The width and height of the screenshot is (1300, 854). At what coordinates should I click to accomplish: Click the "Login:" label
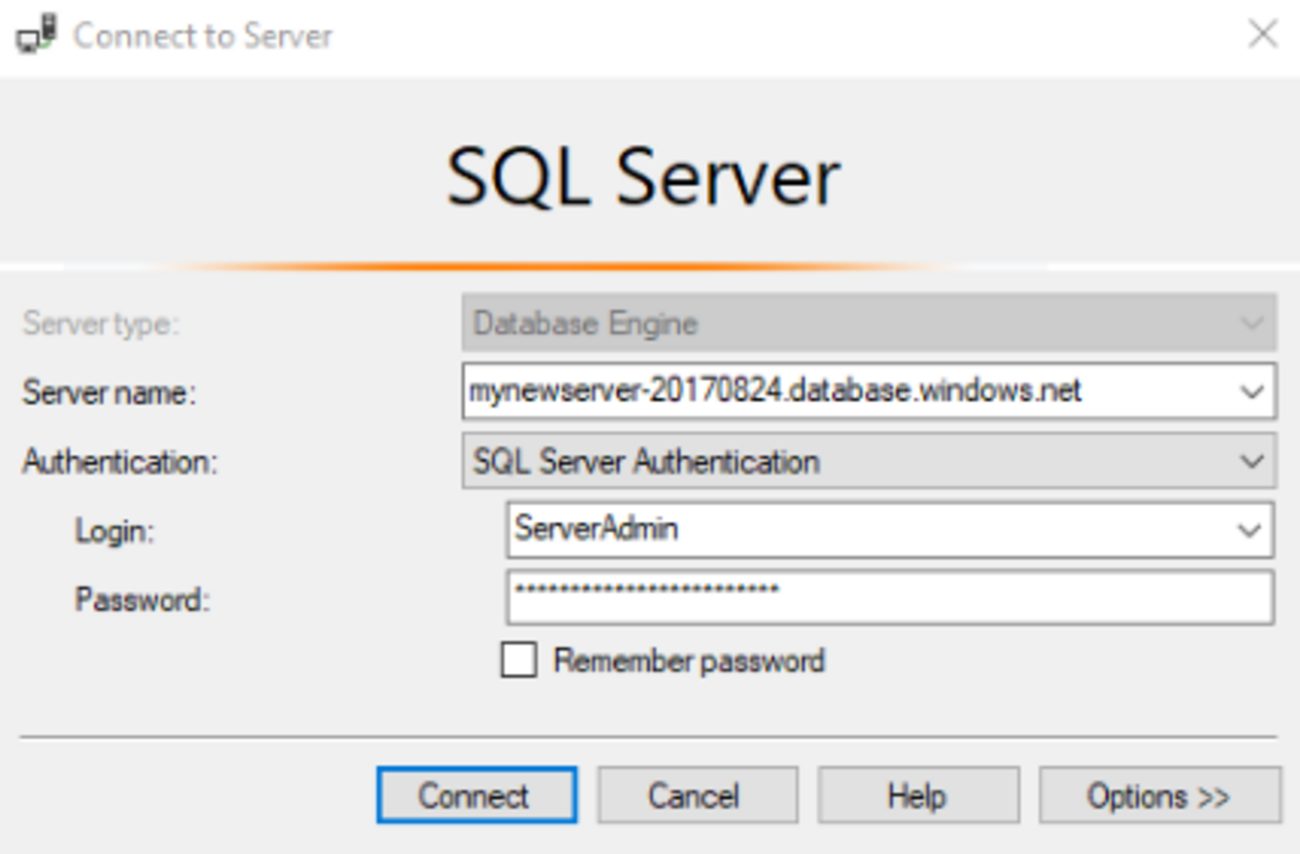[115, 531]
